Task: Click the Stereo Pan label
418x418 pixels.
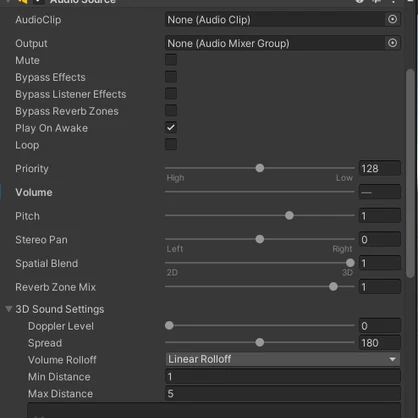Action: pos(41,240)
